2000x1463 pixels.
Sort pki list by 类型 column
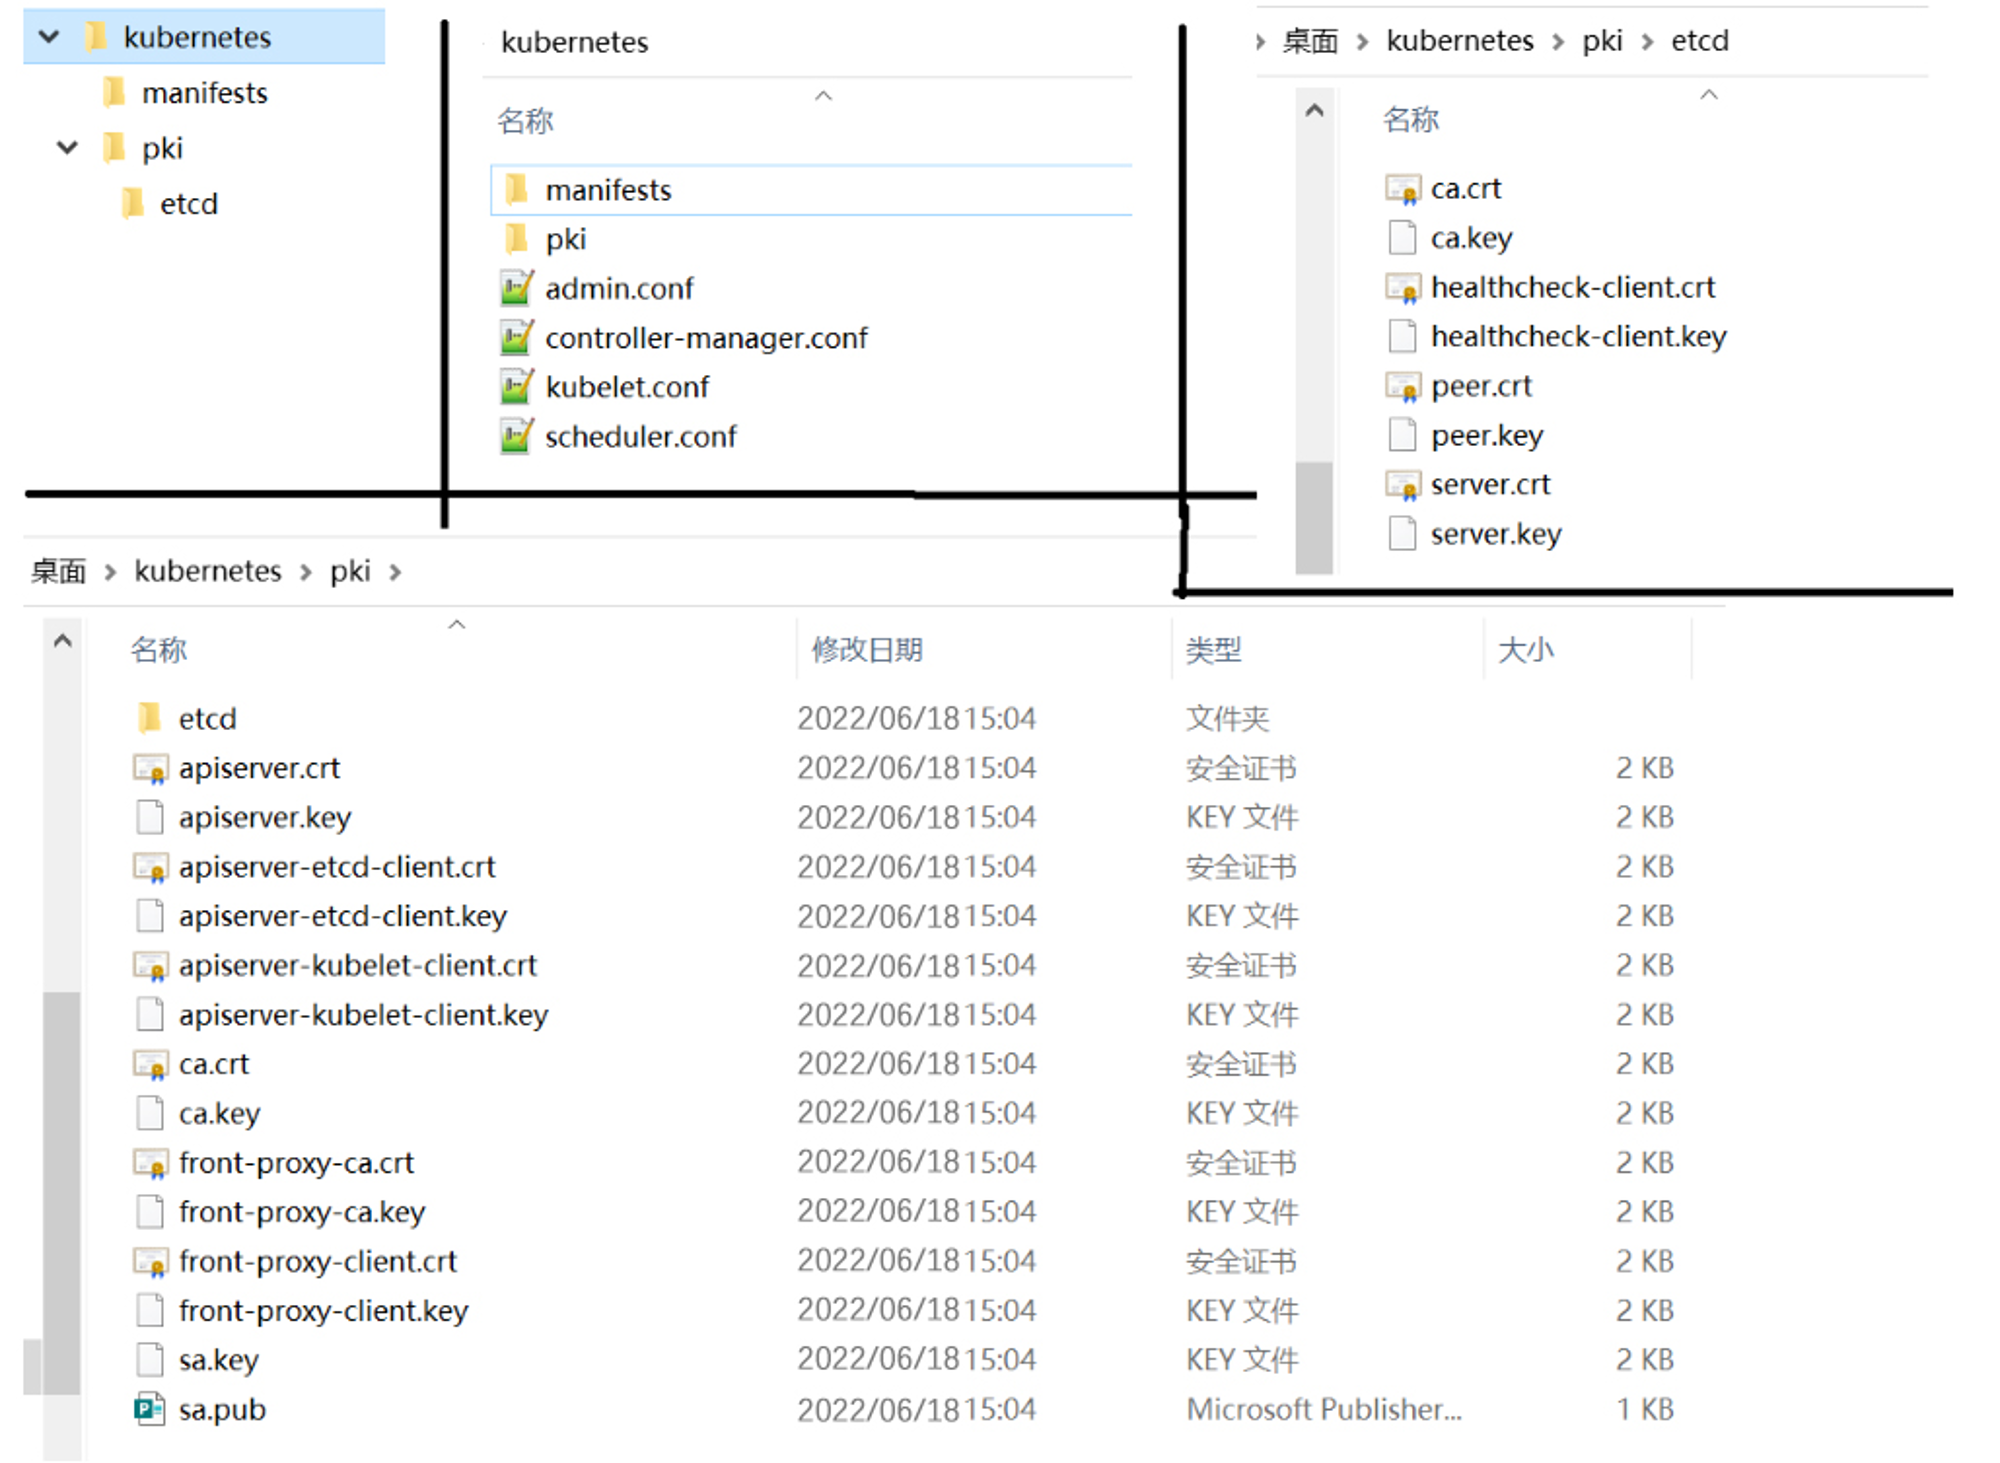[x=1213, y=650]
